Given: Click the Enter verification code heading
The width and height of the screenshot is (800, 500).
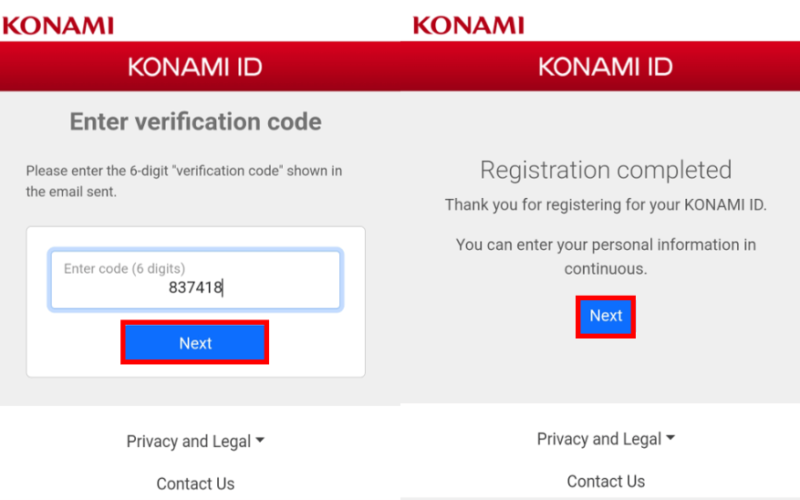Looking at the screenshot, I should (x=195, y=122).
